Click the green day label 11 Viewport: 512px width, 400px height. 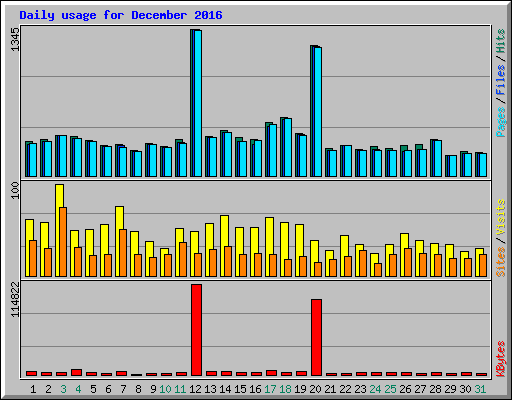(x=180, y=389)
